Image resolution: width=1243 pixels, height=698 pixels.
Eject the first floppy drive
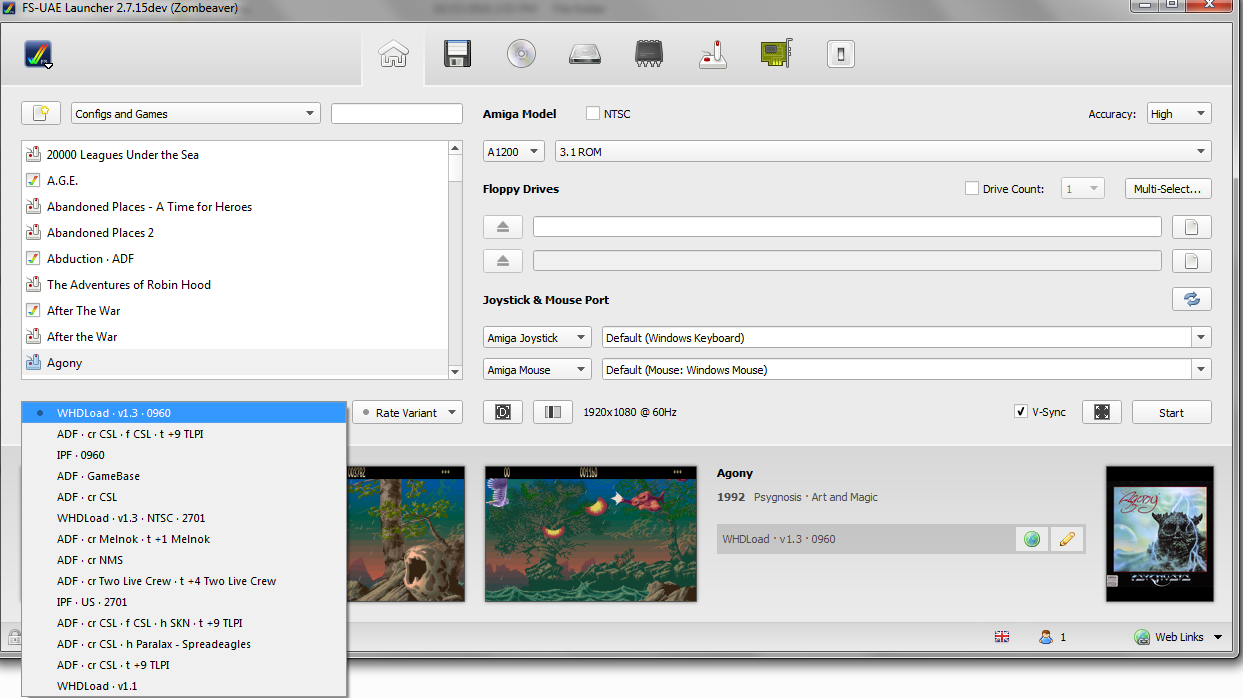[x=503, y=227]
